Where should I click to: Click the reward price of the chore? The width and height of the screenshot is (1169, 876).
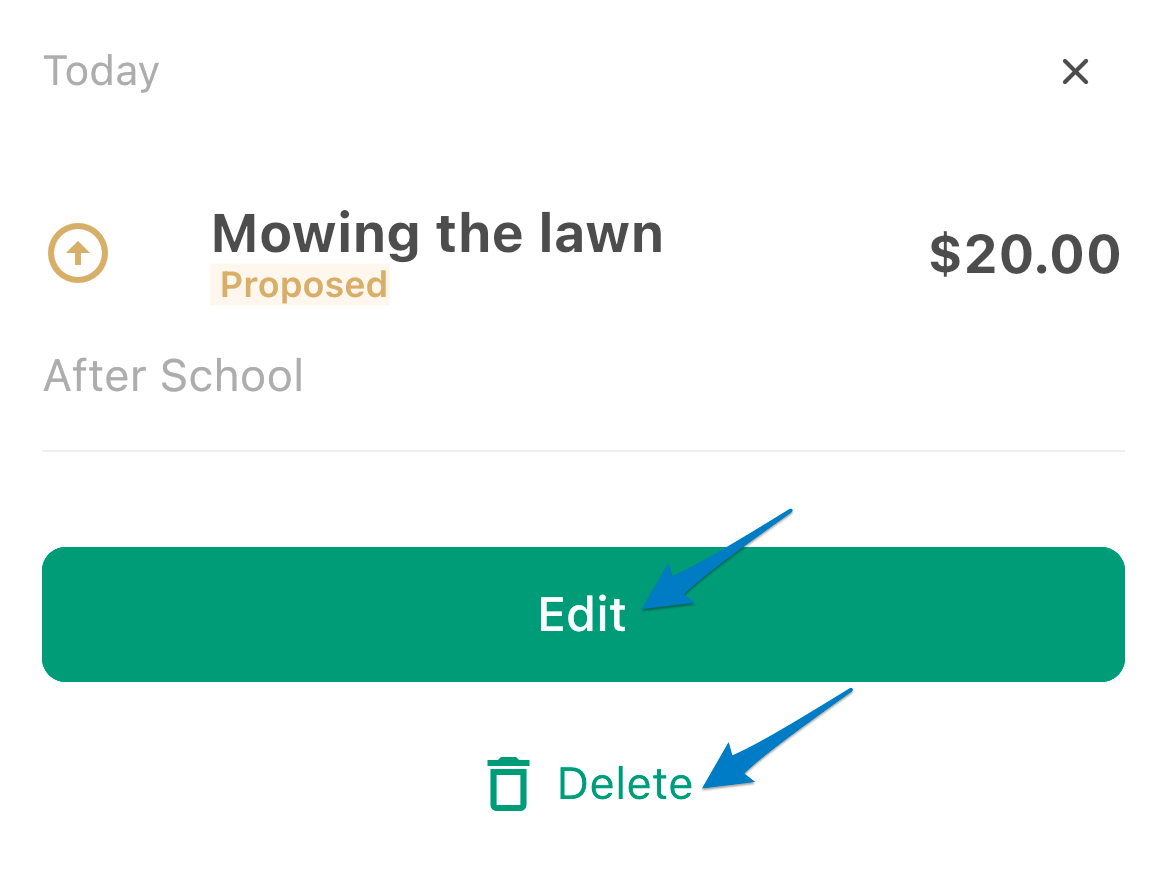click(x=1024, y=254)
